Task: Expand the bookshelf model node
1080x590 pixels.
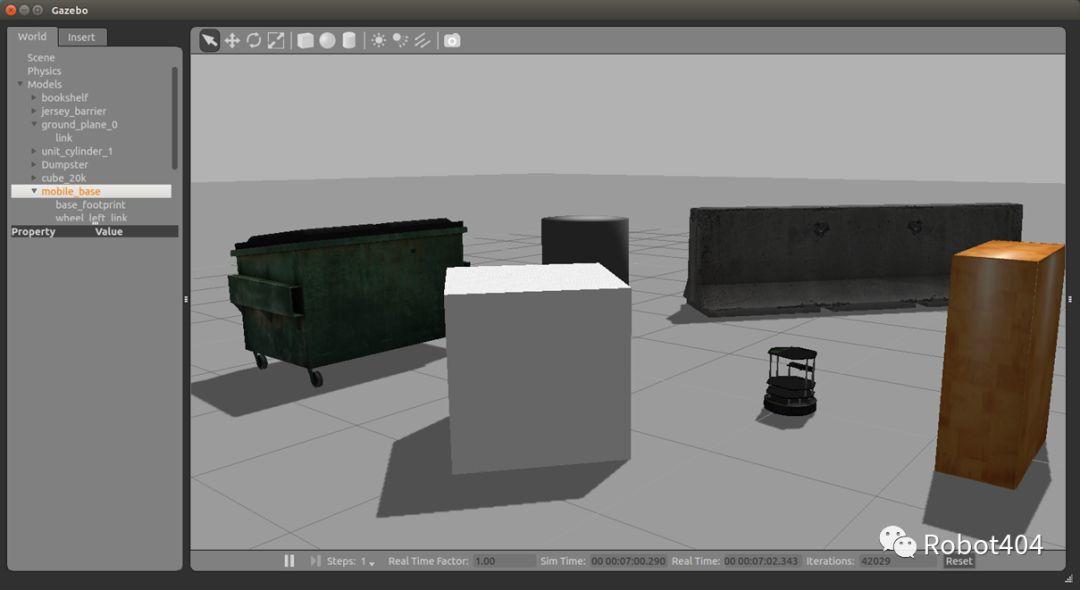Action: click(34, 98)
